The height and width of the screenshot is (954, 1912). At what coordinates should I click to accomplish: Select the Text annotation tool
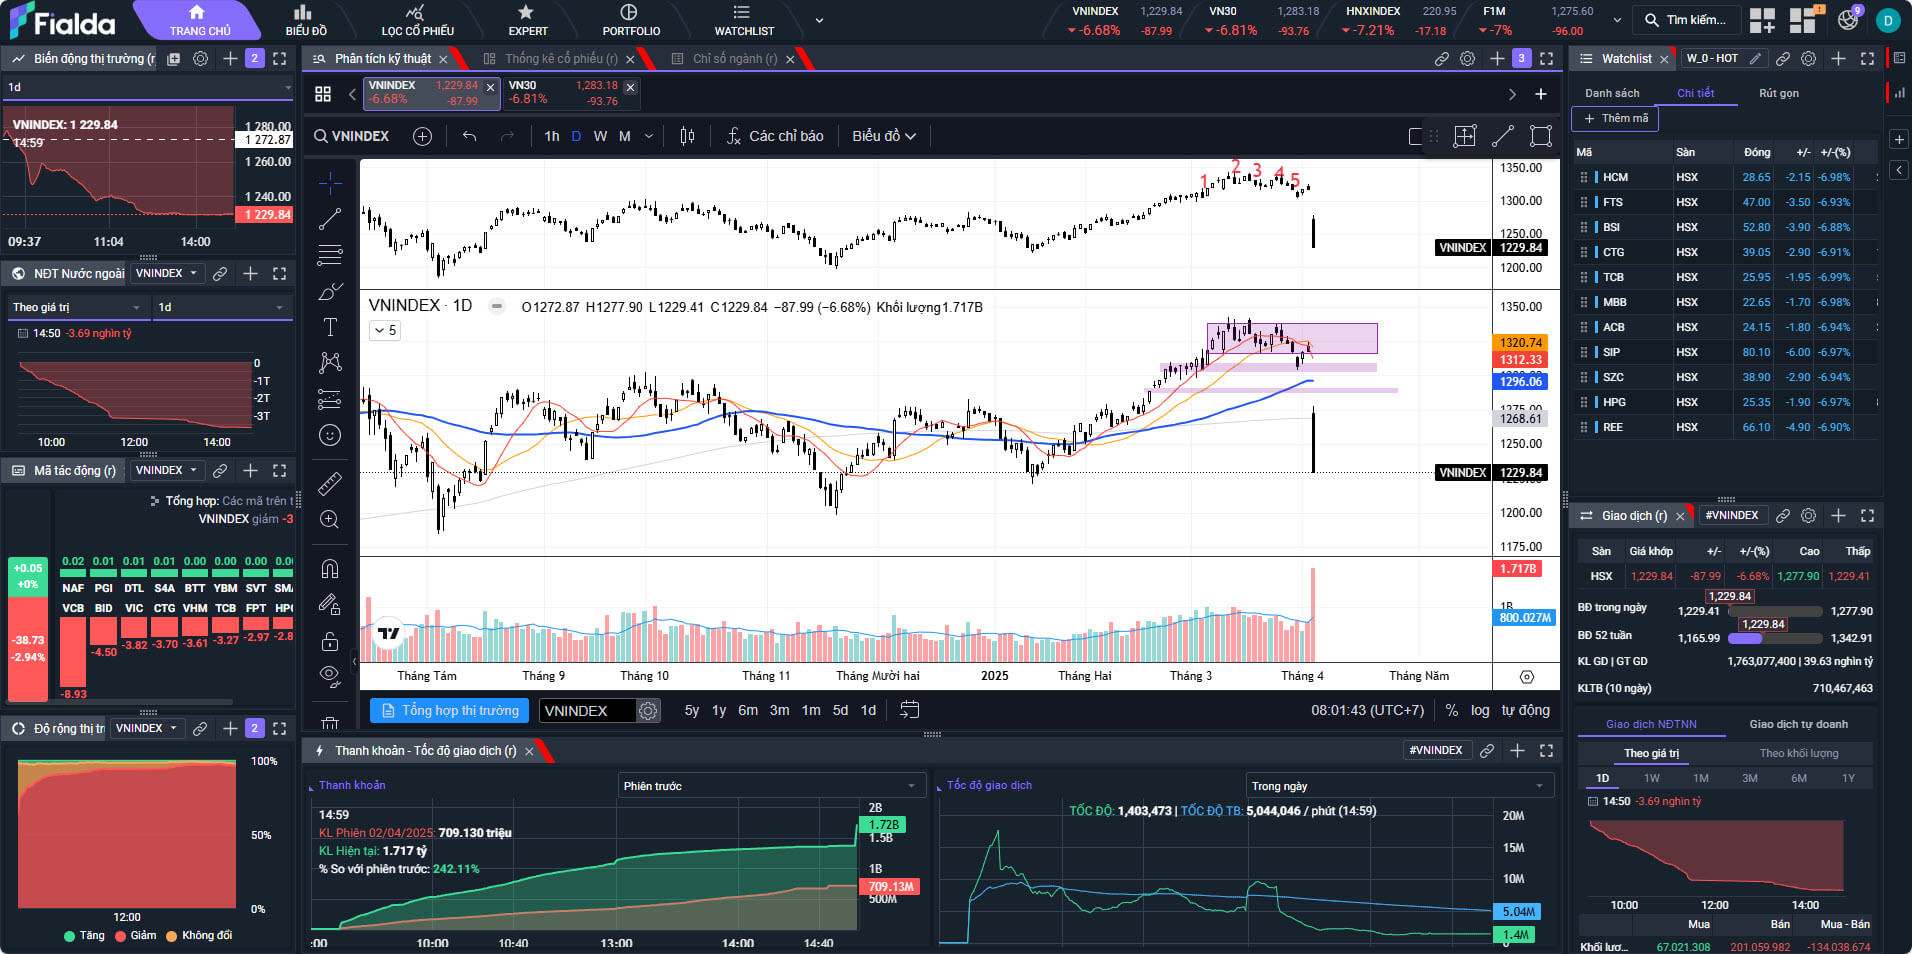click(330, 327)
